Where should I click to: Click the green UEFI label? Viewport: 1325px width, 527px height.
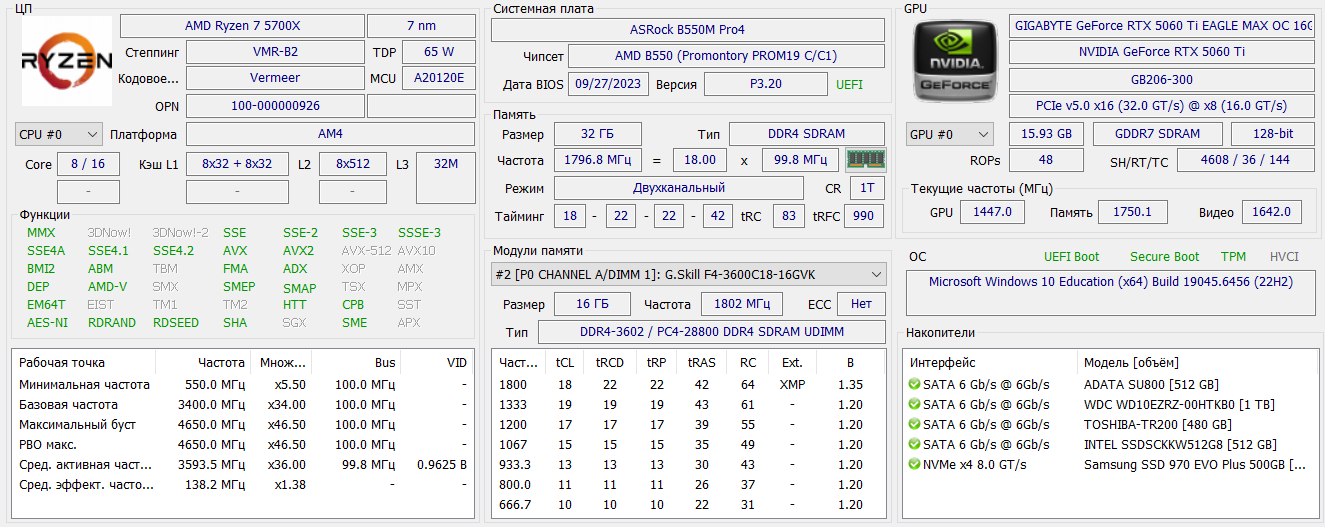[x=849, y=85]
